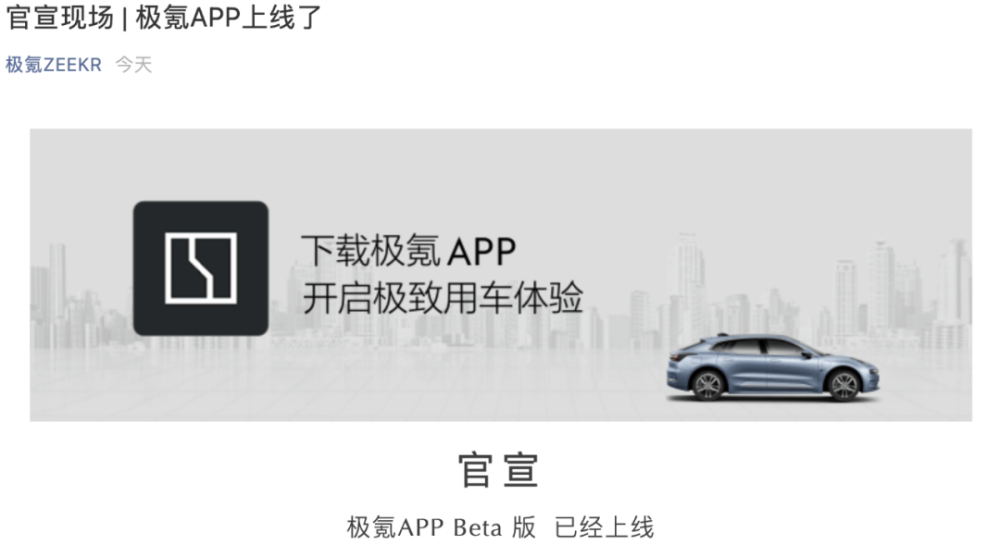Open the 极氪ZEEKR account link

tap(54, 64)
